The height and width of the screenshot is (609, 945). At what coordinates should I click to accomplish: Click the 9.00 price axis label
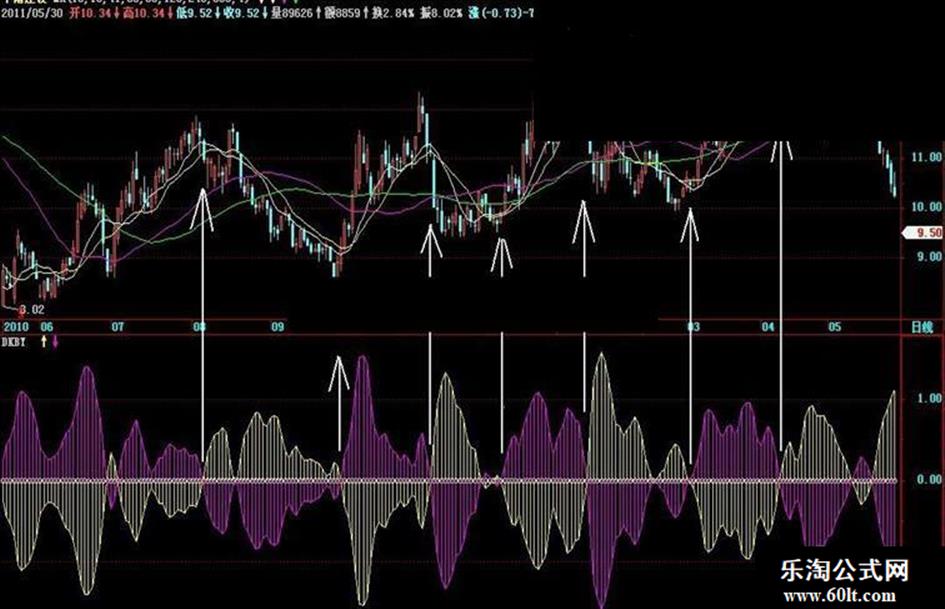click(929, 257)
